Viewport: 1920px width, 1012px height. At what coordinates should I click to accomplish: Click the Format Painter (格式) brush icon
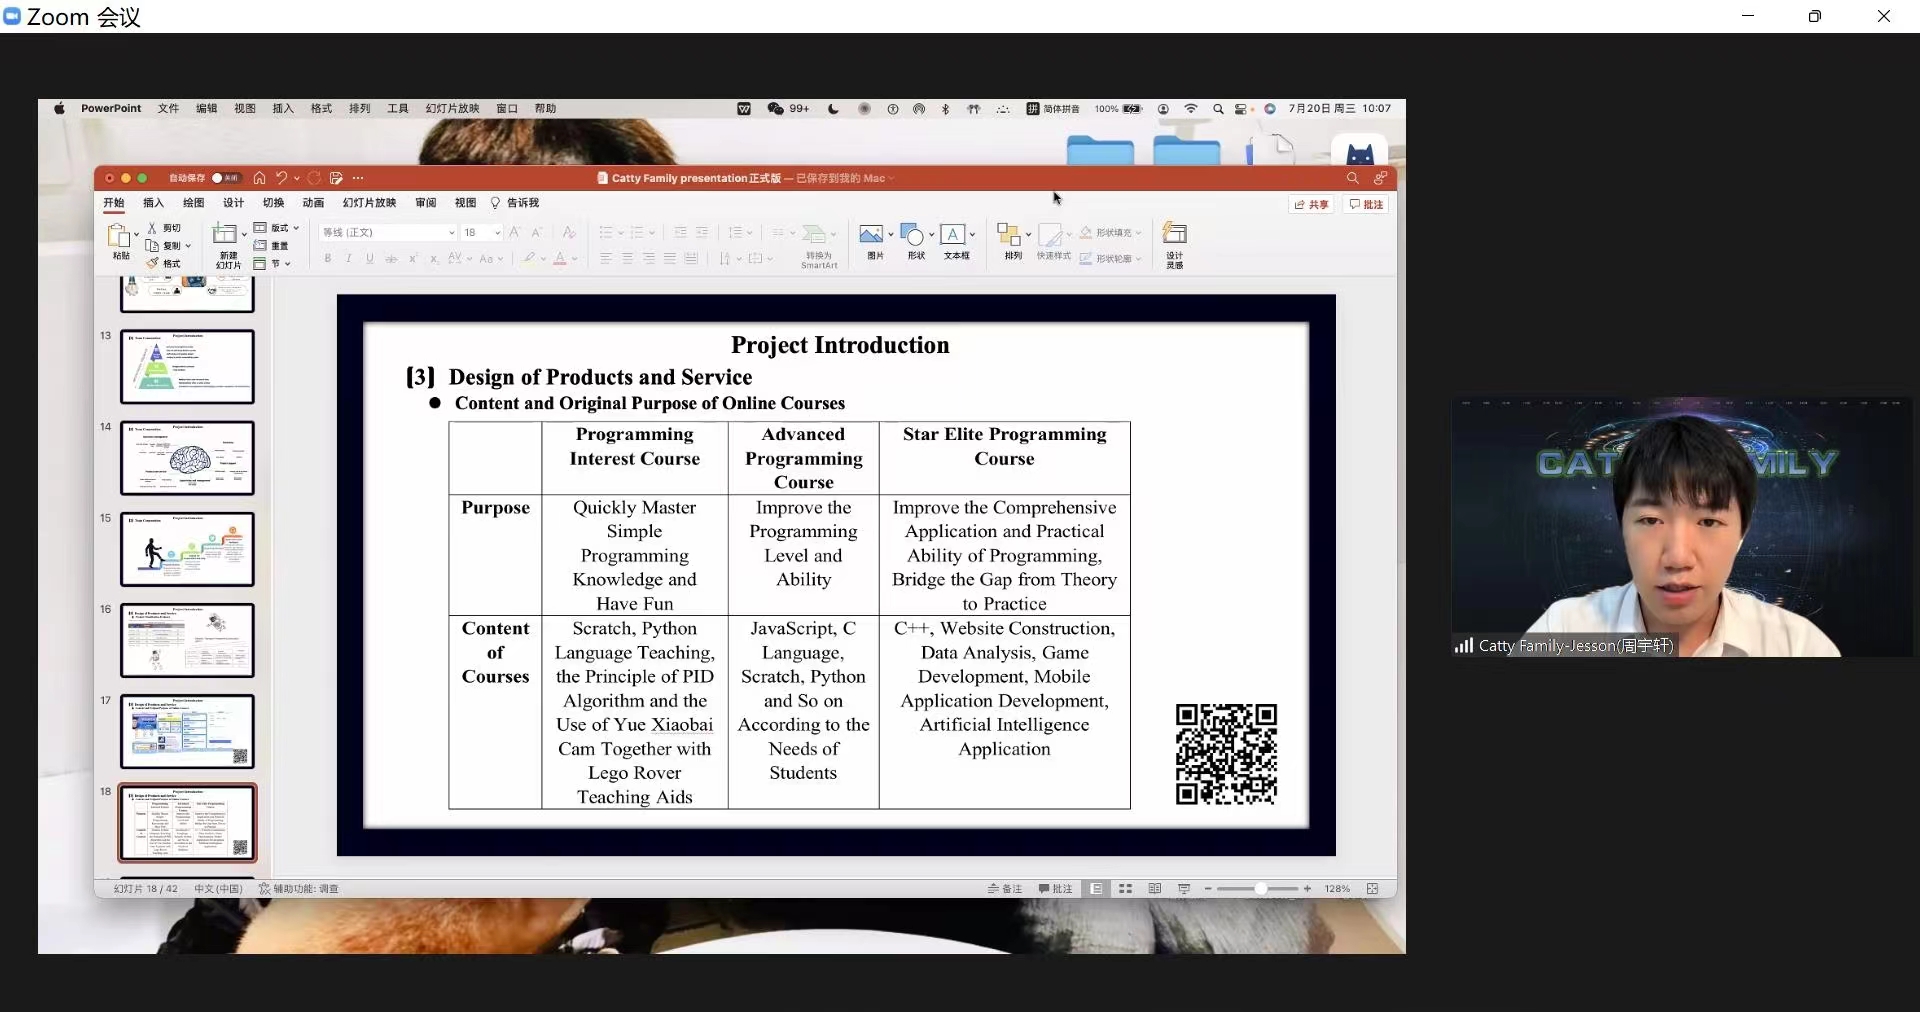(153, 263)
